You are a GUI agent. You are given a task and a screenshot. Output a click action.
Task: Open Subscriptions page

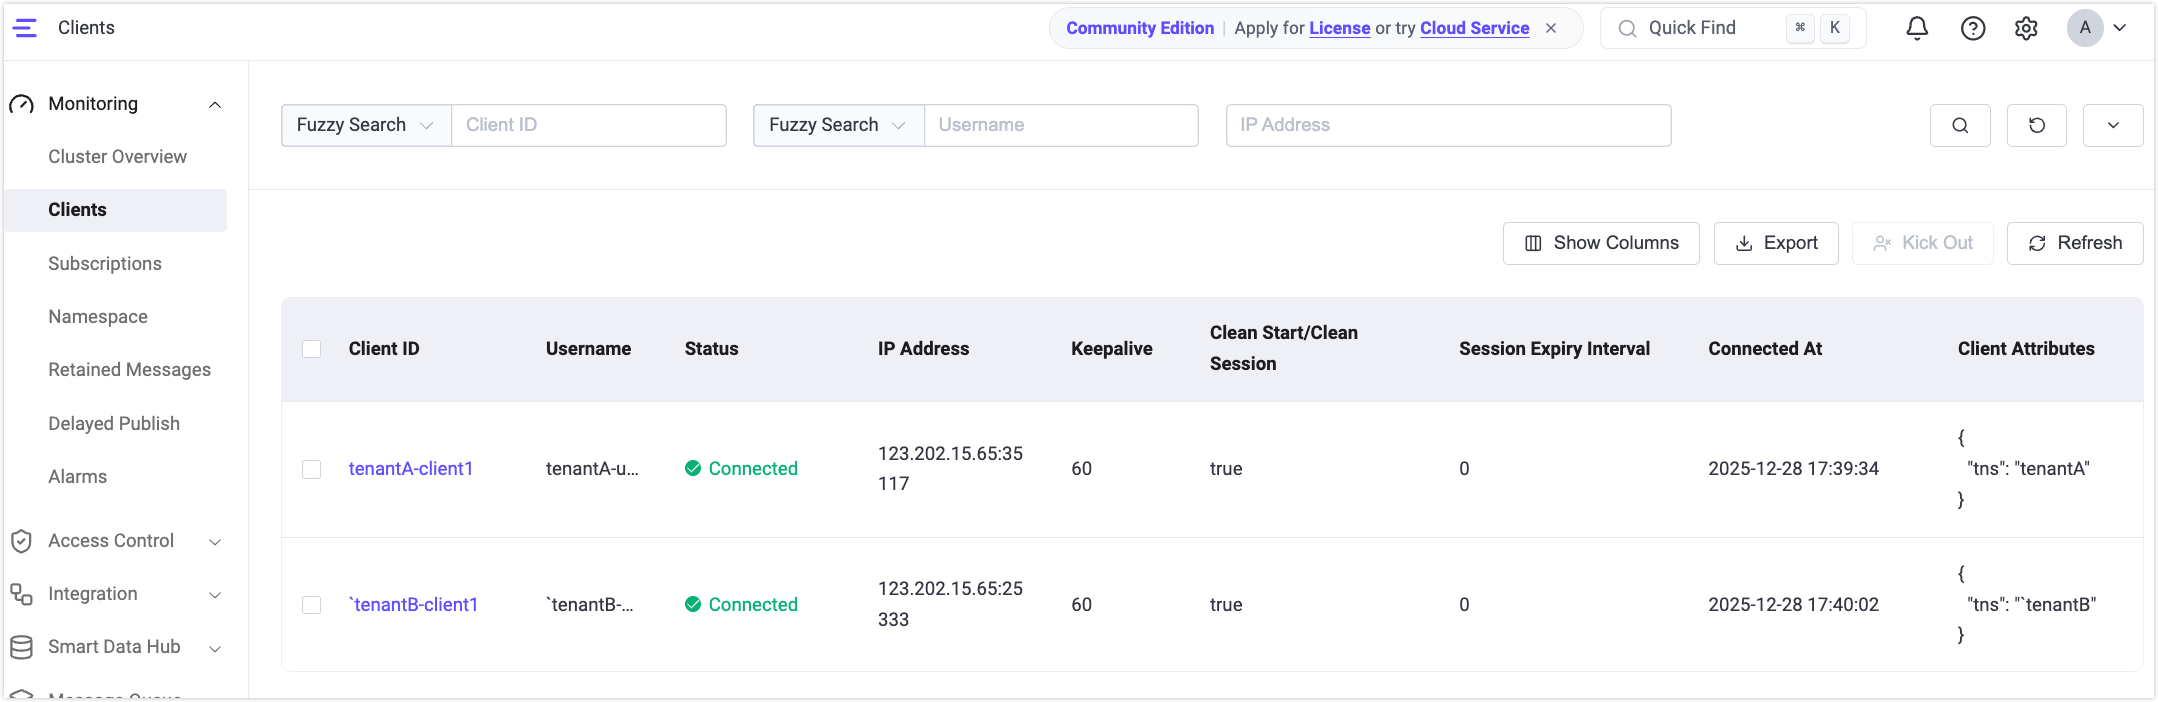(105, 264)
